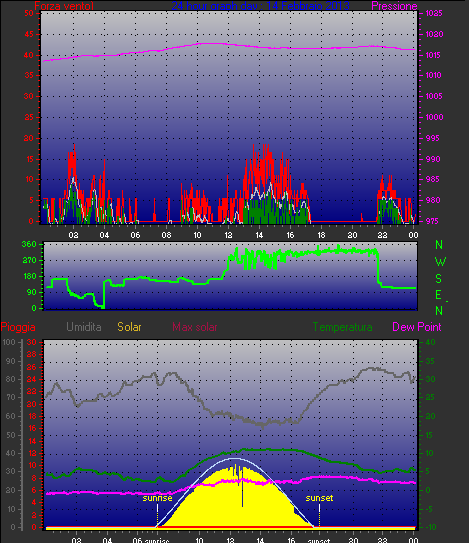Click the S wind direction label

point(439,278)
